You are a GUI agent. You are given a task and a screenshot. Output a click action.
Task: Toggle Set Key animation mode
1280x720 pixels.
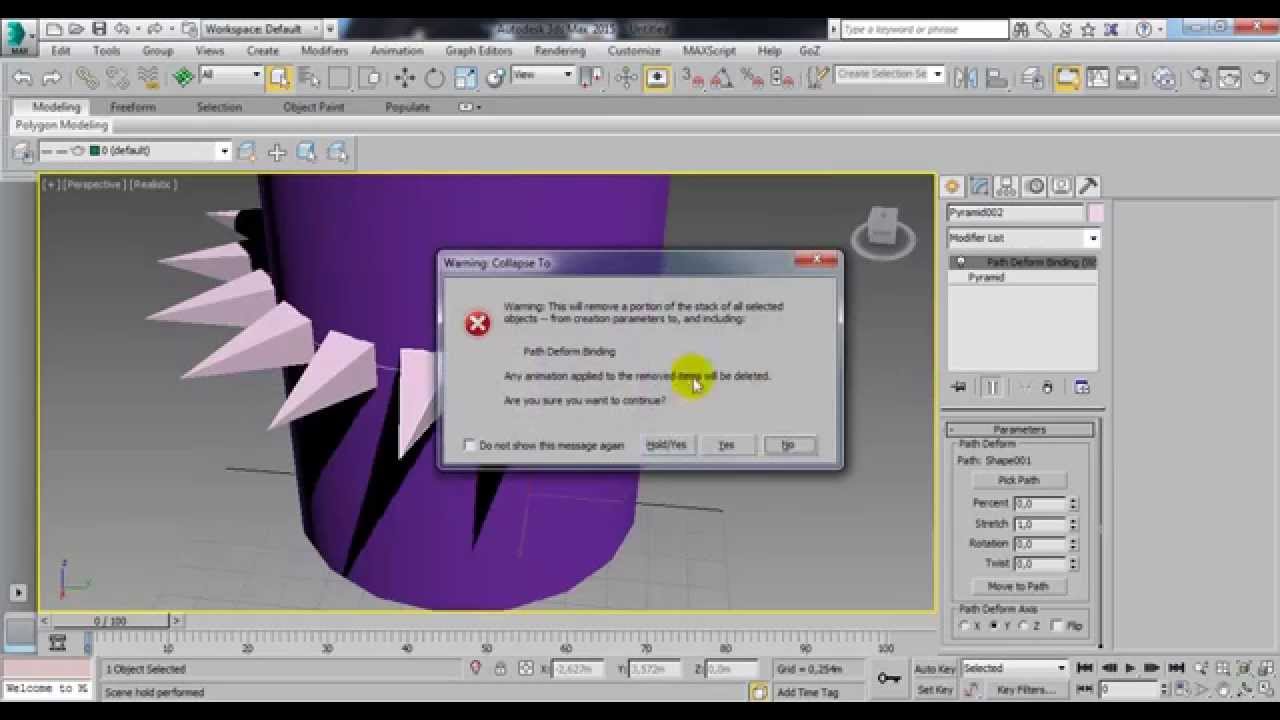935,690
